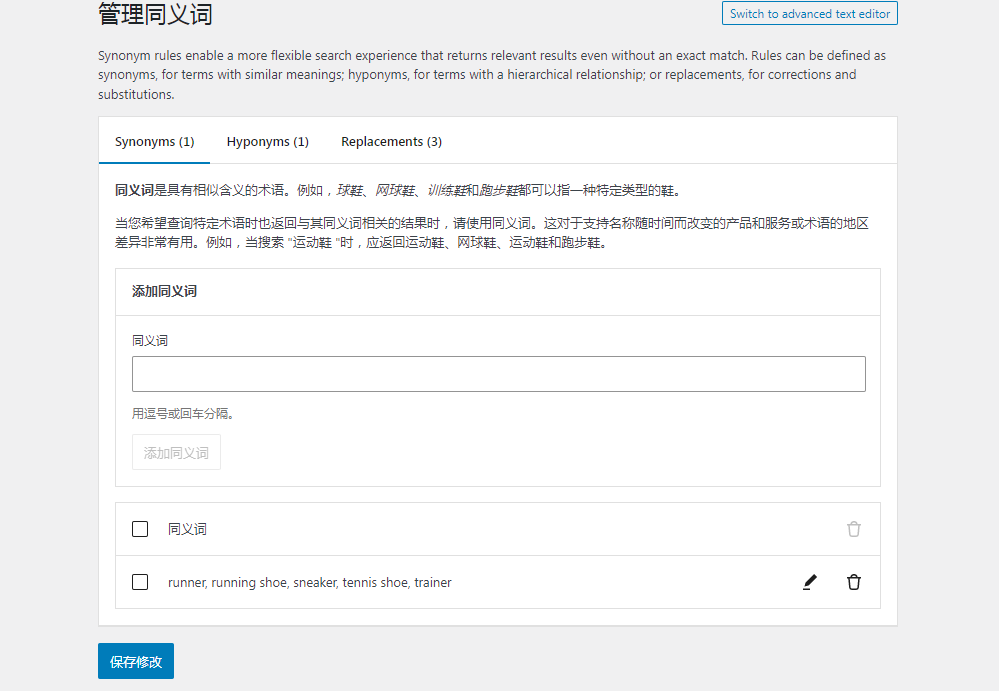Click the synonym rules description paragraph
999x691 pixels.
[x=497, y=74]
